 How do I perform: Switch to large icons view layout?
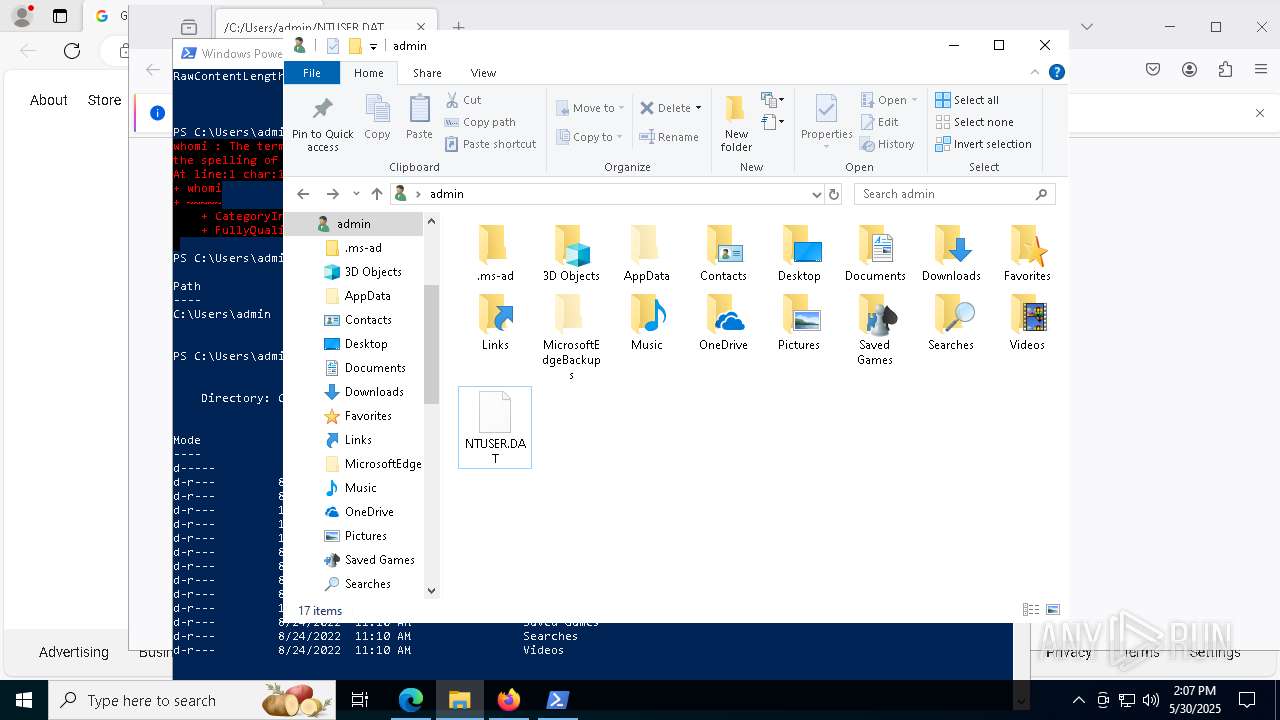pyautogui.click(x=1052, y=610)
